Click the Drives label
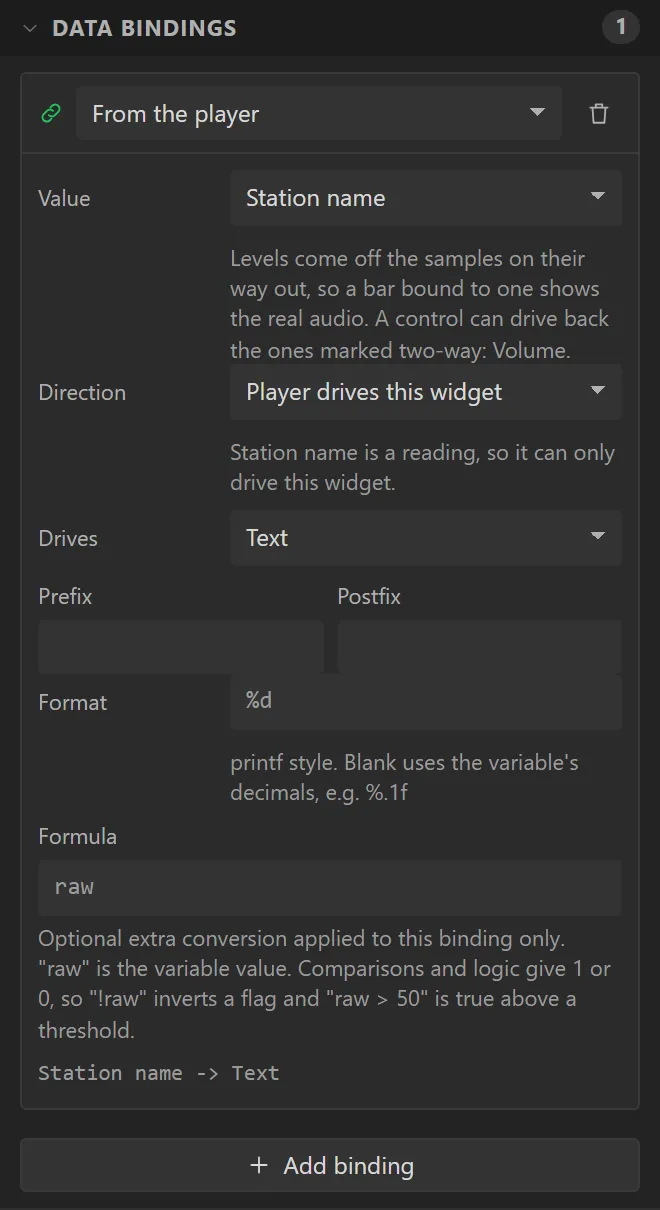Image resolution: width=660 pixels, height=1210 pixels. pos(68,538)
